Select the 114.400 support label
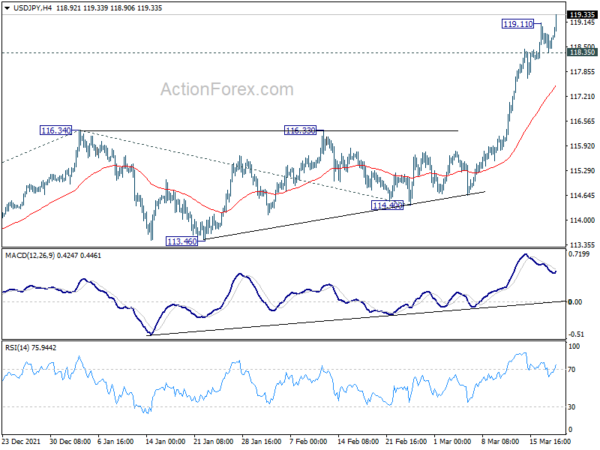 [x=387, y=206]
